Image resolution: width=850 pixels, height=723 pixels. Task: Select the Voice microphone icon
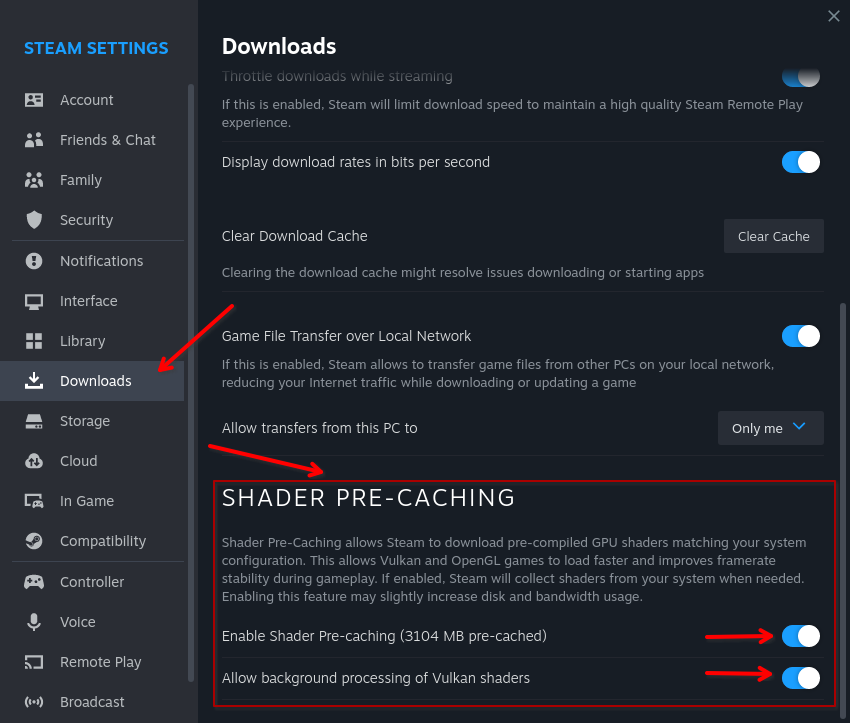click(34, 622)
